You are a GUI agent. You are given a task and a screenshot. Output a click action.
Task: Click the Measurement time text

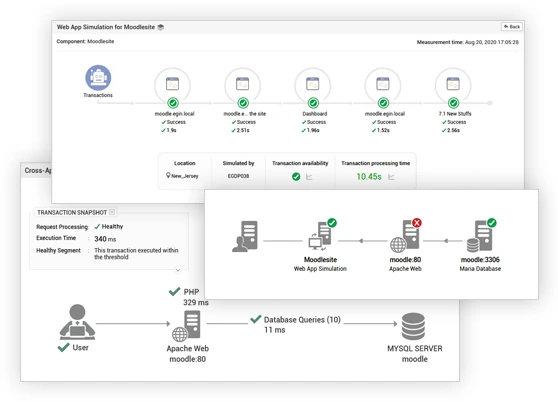[x=468, y=42]
